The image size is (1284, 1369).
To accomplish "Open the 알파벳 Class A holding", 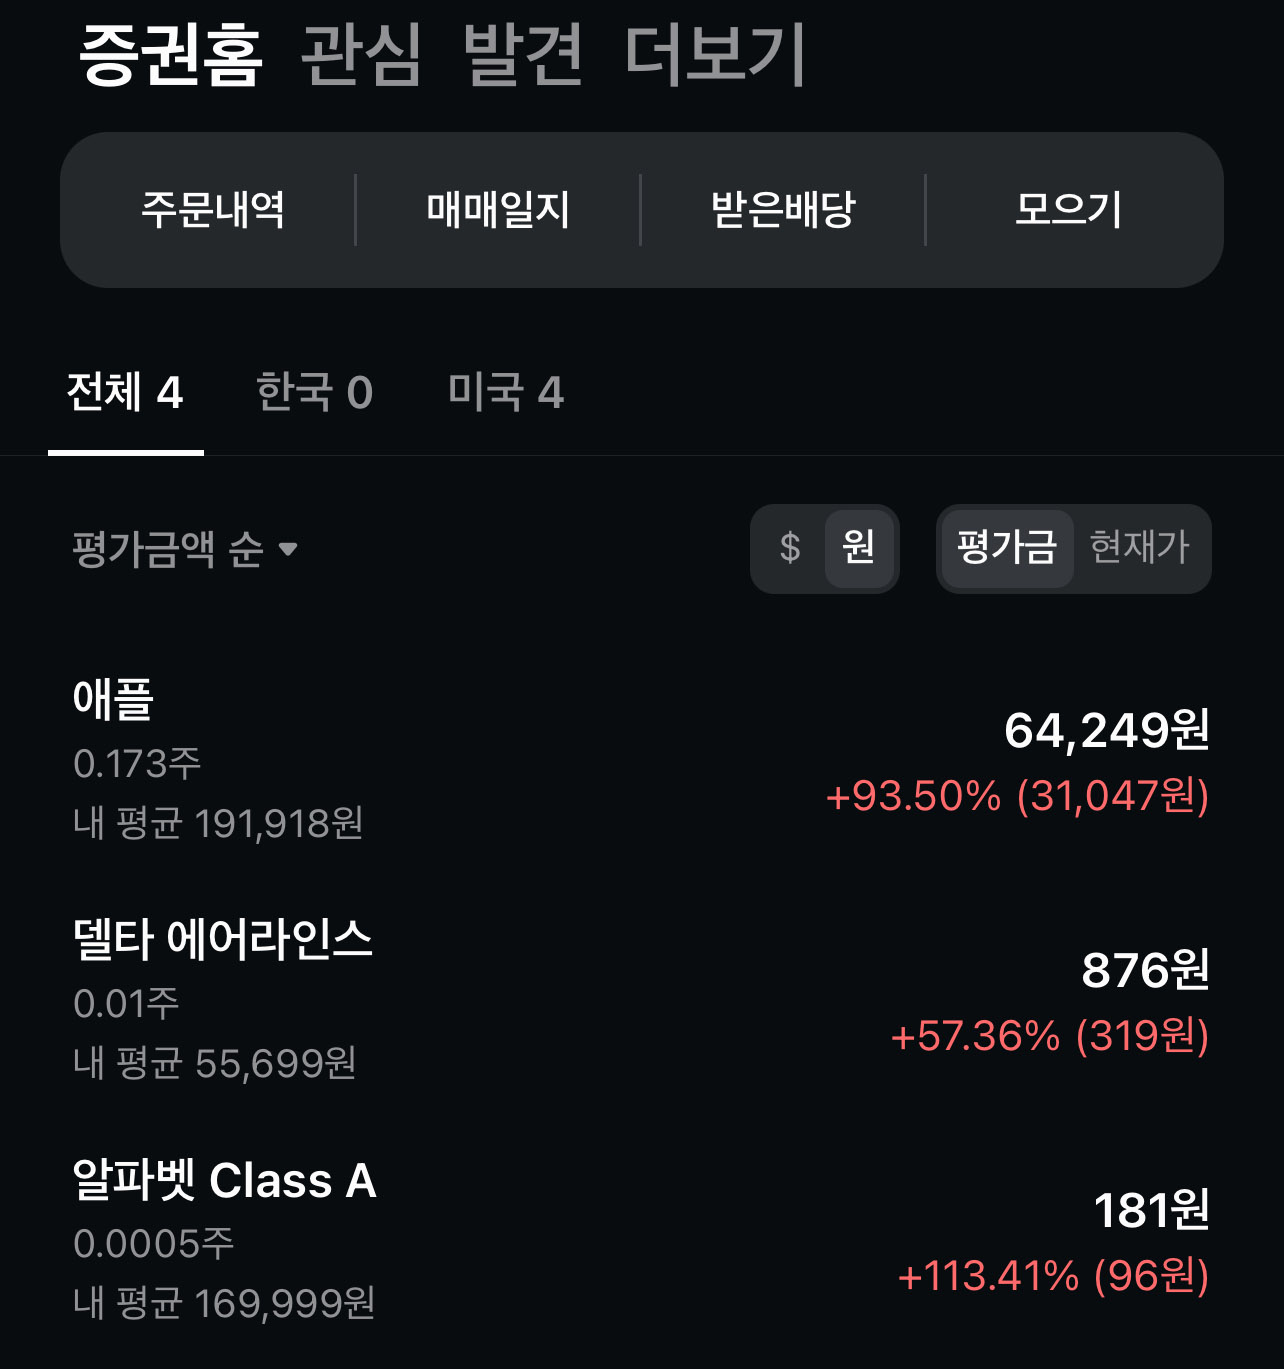I will (x=640, y=1240).
